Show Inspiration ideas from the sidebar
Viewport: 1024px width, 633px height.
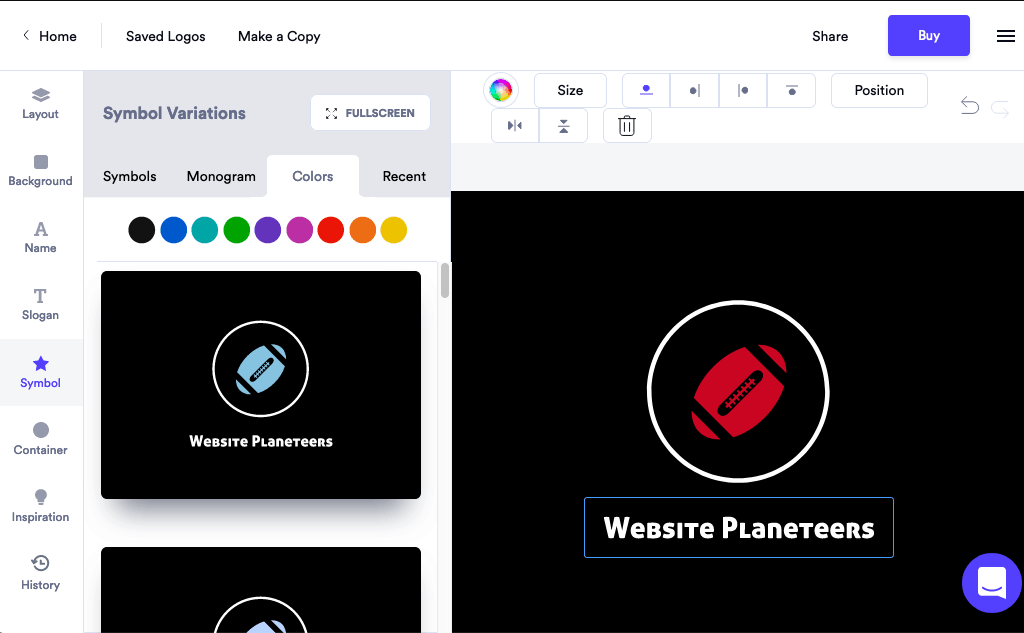[x=40, y=506]
